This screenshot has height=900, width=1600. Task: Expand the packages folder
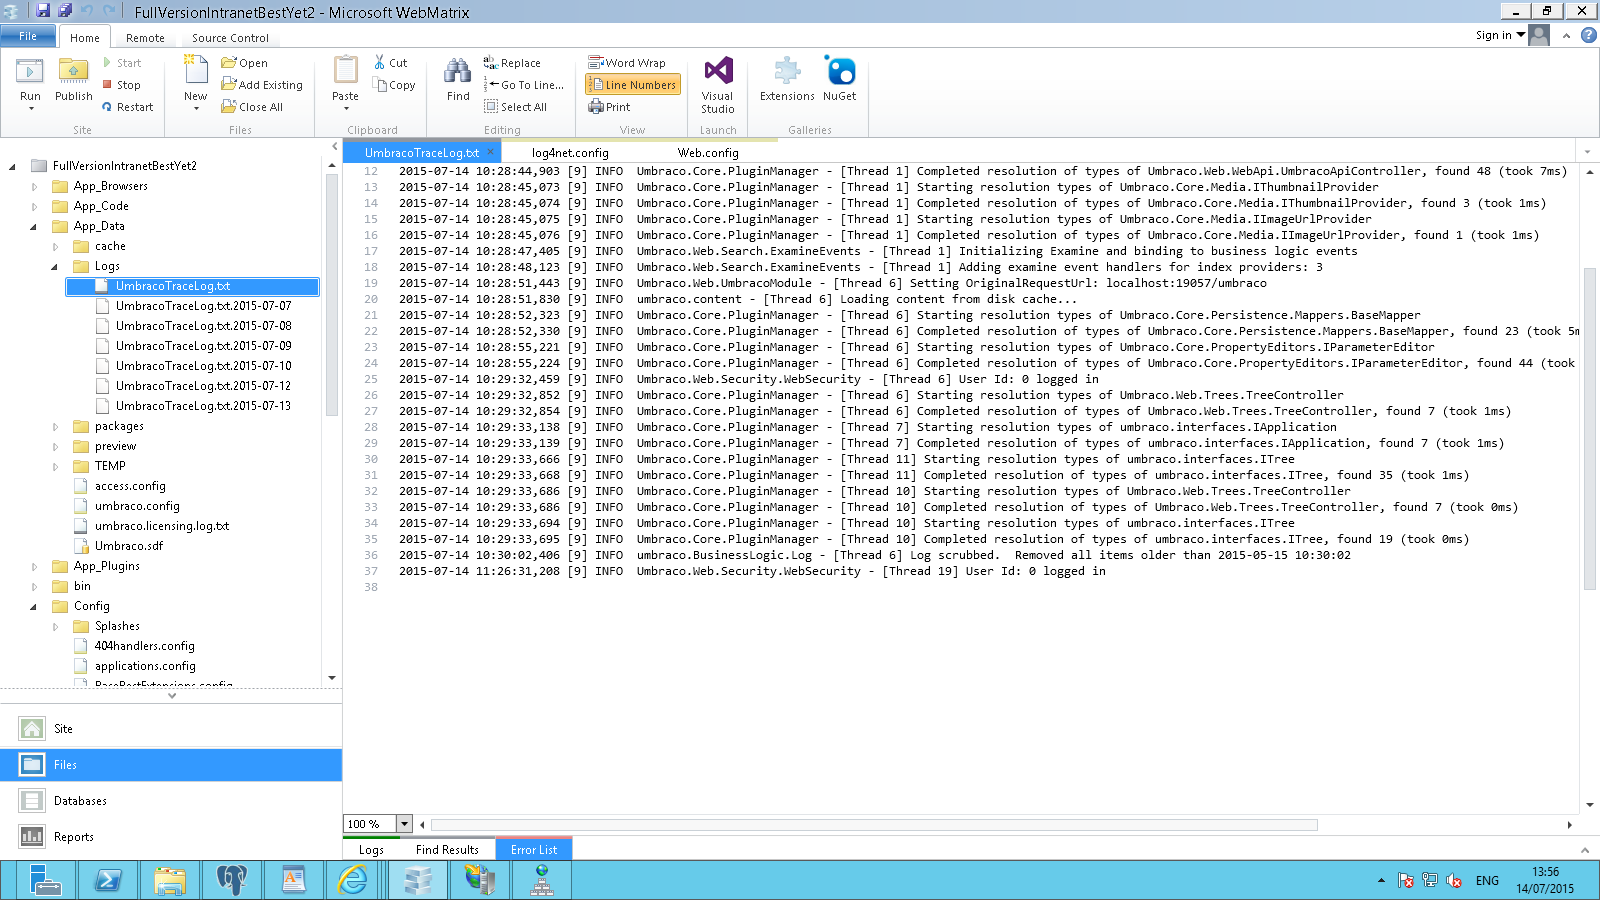(55, 426)
